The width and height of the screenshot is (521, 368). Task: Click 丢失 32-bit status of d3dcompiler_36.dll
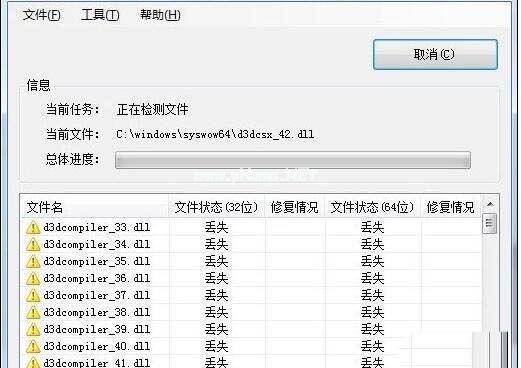pyautogui.click(x=217, y=278)
